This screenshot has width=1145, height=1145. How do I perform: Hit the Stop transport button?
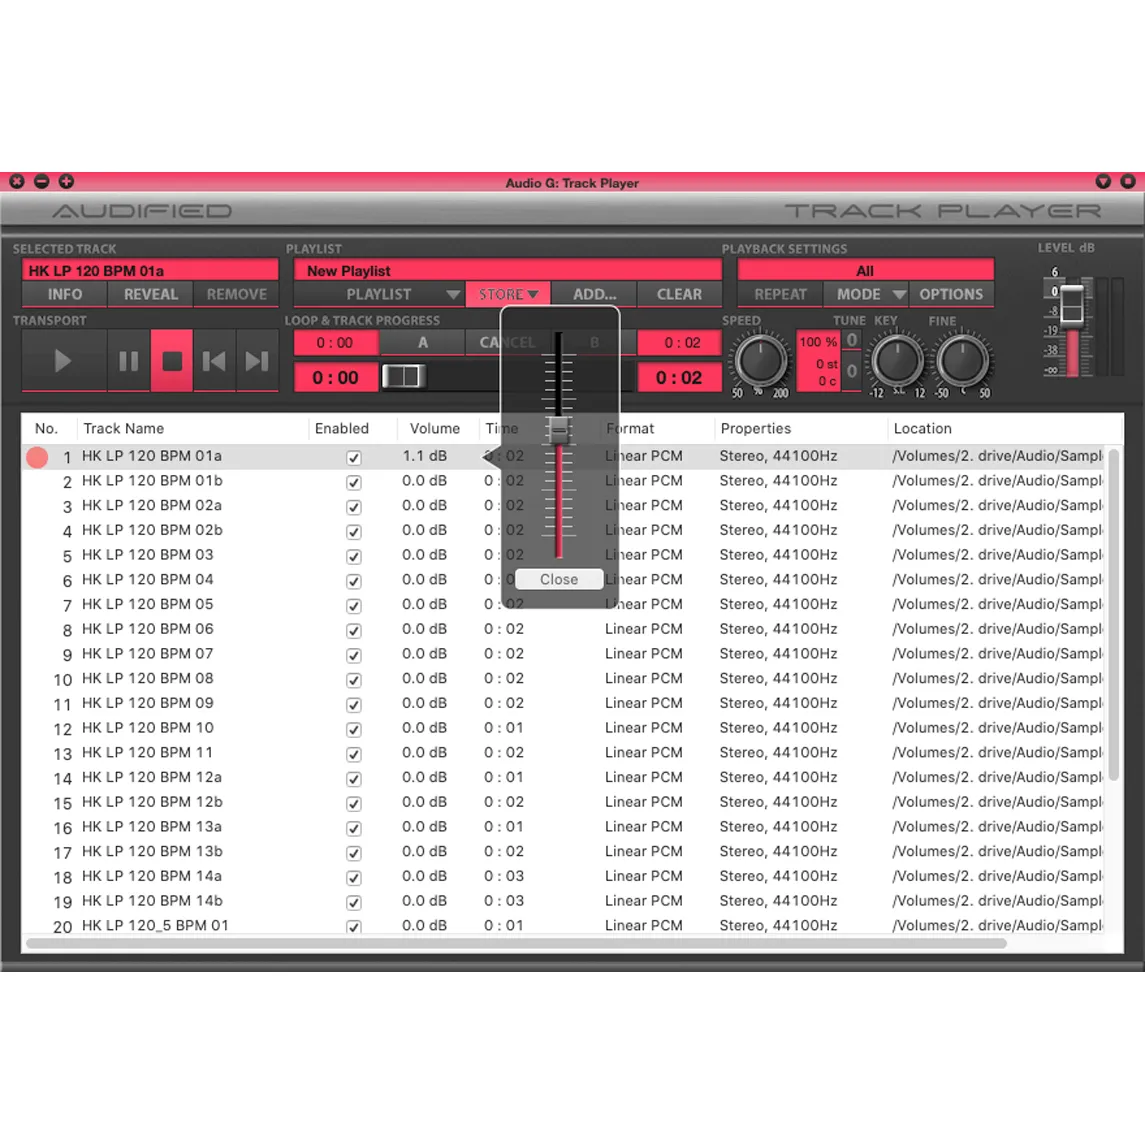pyautogui.click(x=172, y=361)
